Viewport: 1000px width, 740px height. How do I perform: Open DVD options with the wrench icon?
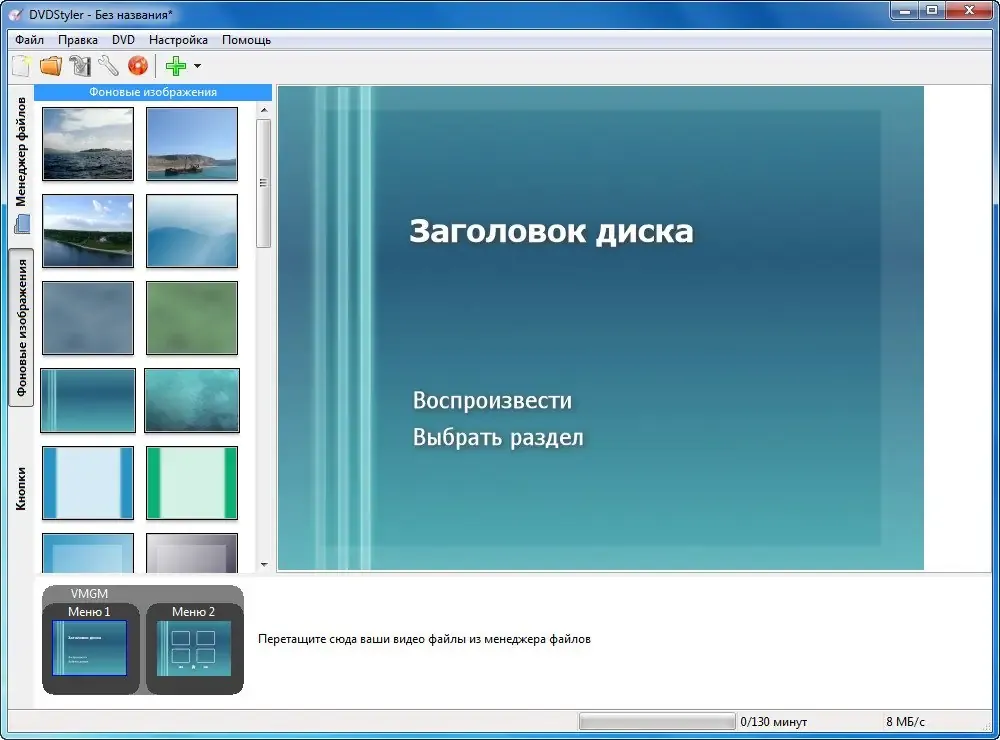(108, 66)
